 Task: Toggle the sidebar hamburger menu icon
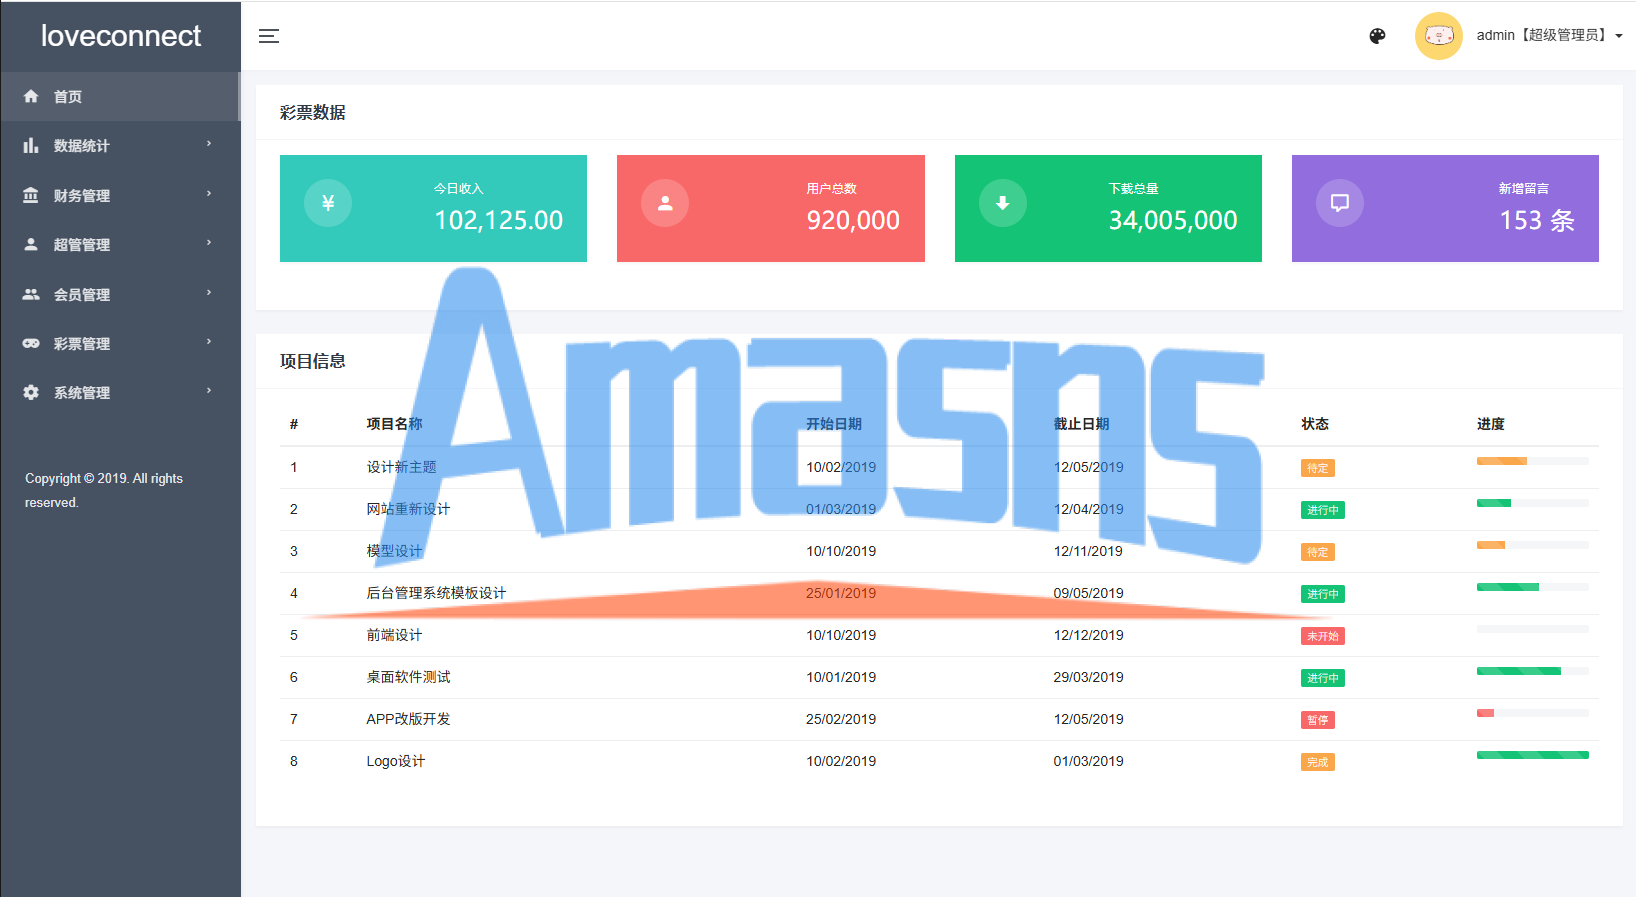click(269, 36)
